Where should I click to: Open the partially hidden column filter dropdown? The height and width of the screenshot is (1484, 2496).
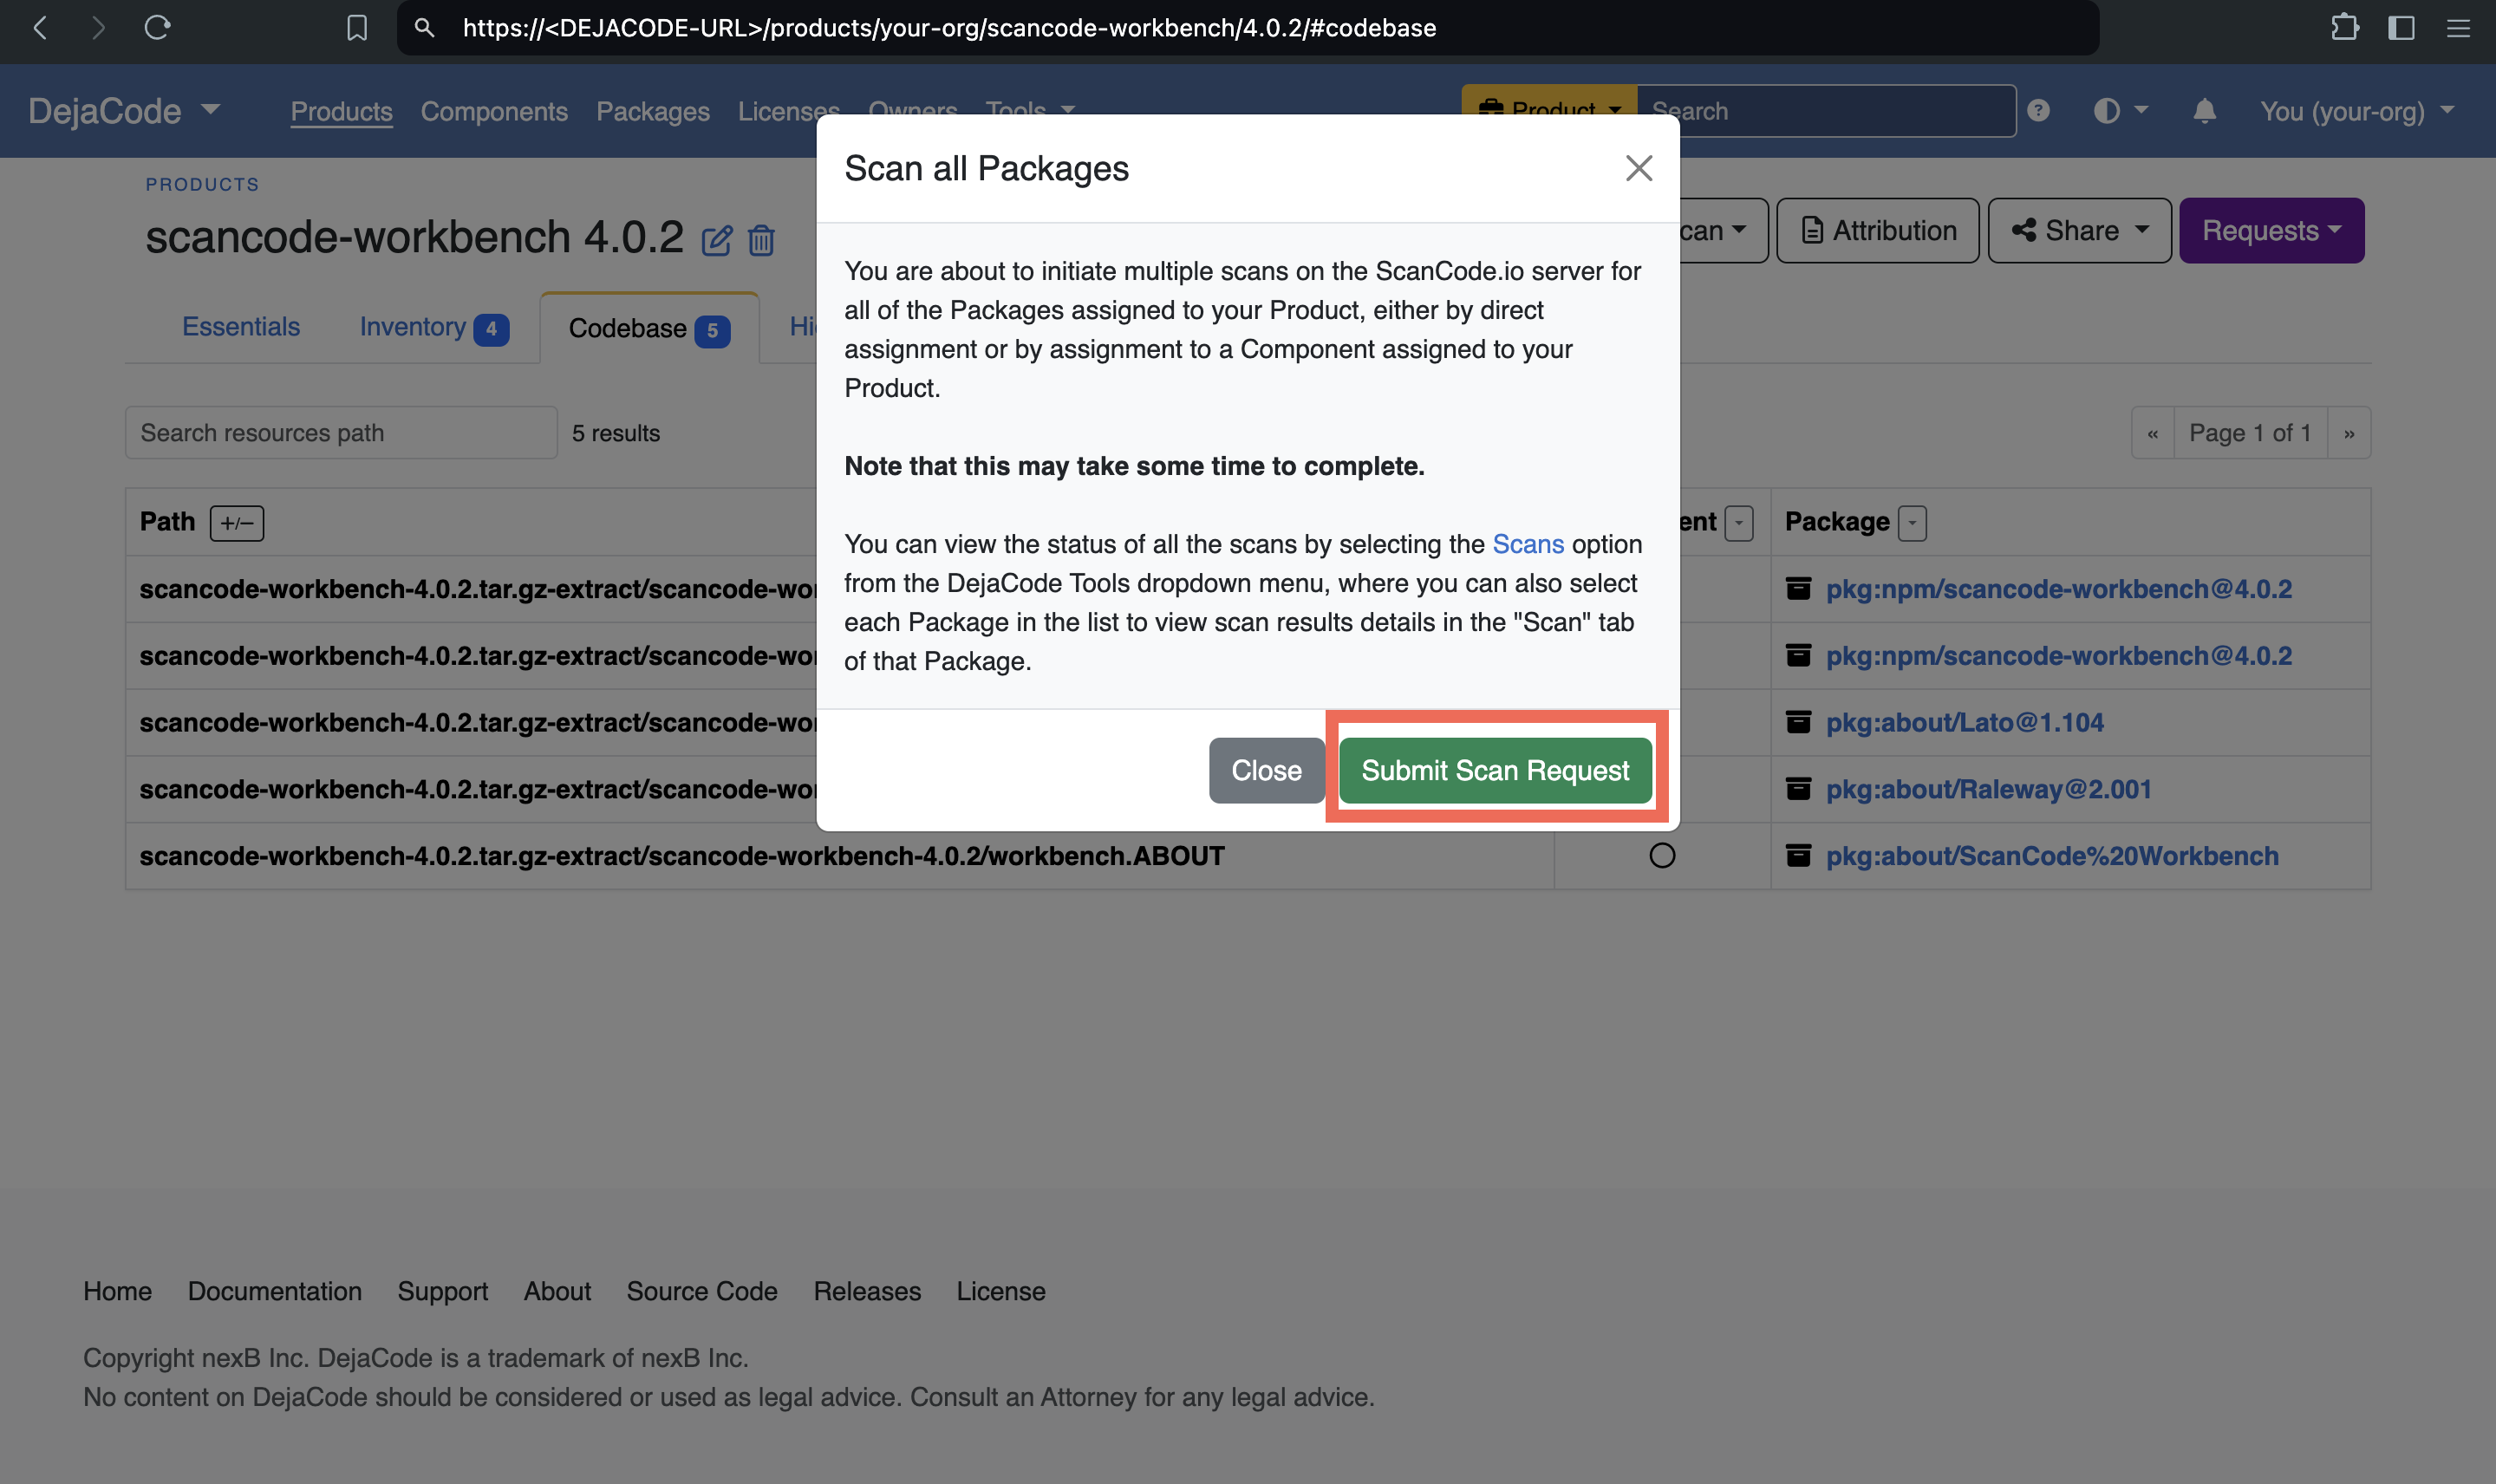(x=1739, y=523)
